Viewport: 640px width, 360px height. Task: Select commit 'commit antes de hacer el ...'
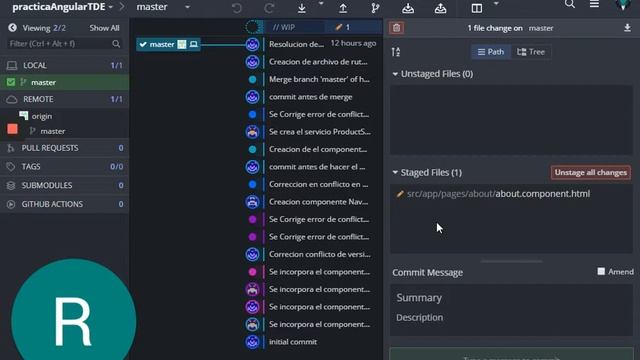(317, 167)
